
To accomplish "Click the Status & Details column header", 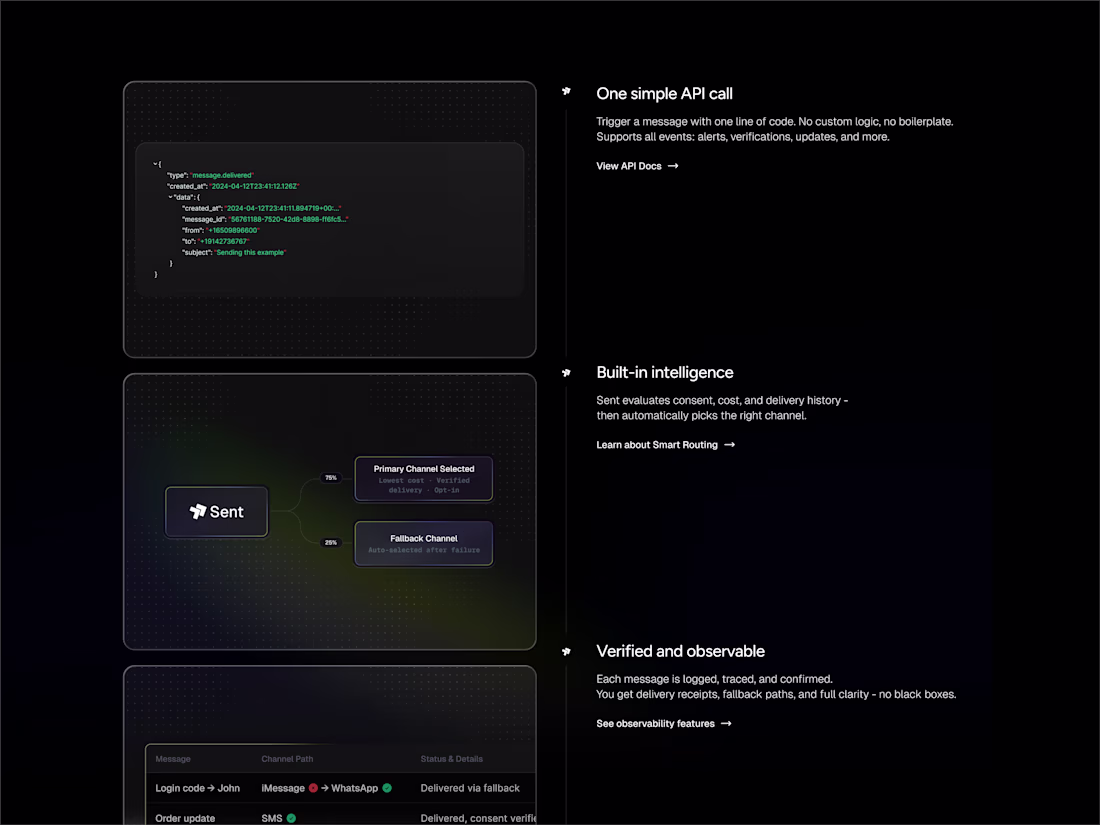I will (452, 759).
